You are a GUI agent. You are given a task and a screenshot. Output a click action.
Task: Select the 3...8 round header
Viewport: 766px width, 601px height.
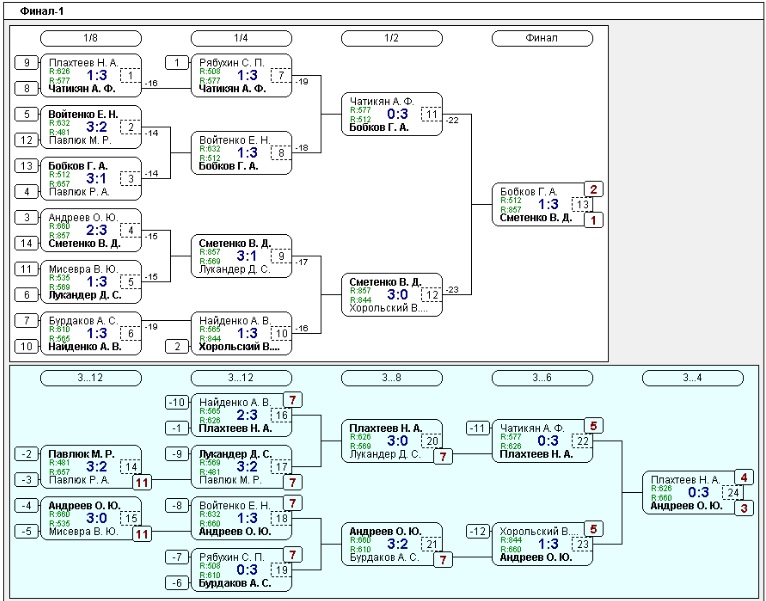tap(392, 378)
